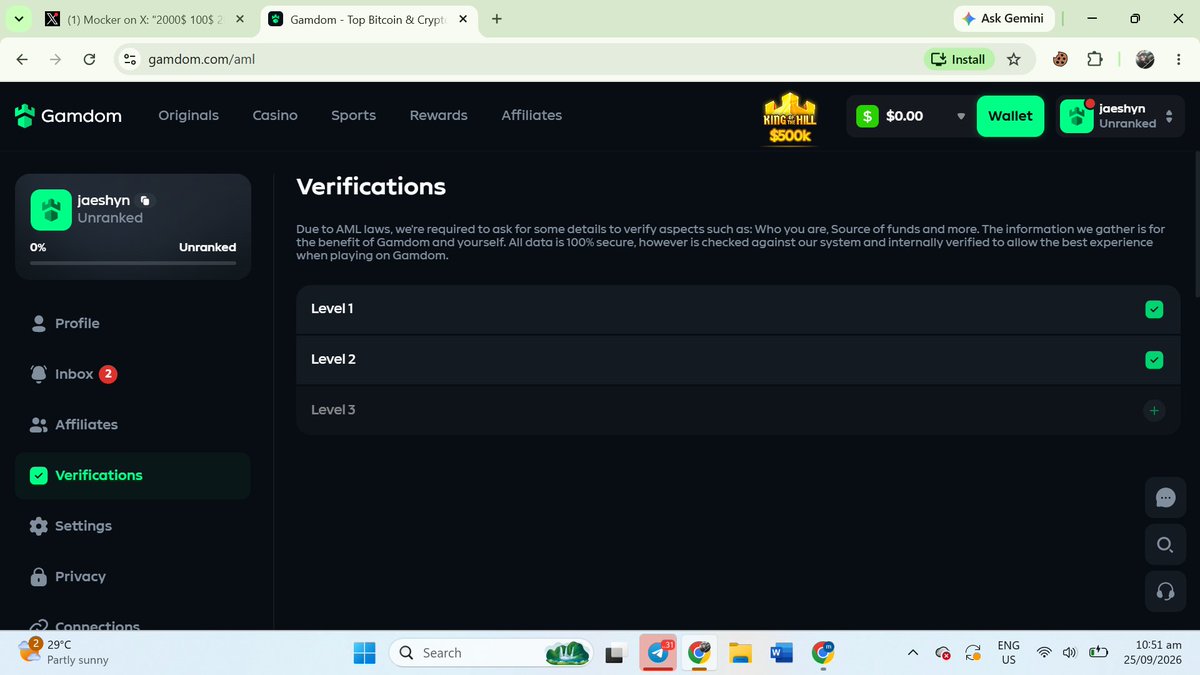Open Chrome tab search dropdown
The width and height of the screenshot is (1200, 675).
point(18,19)
